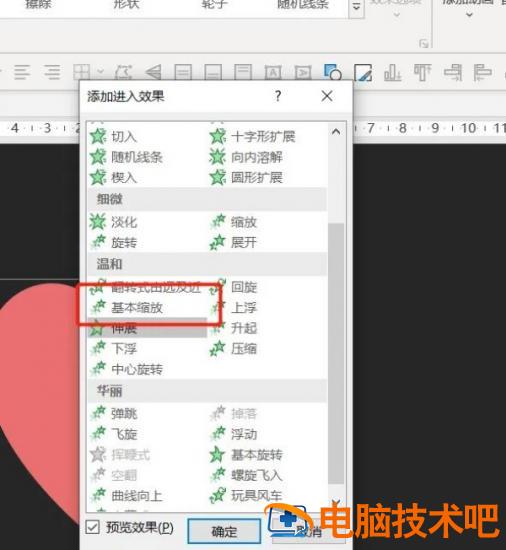506x550 pixels.
Task: Select the 展开 subtle effect
Action: click(x=234, y=242)
